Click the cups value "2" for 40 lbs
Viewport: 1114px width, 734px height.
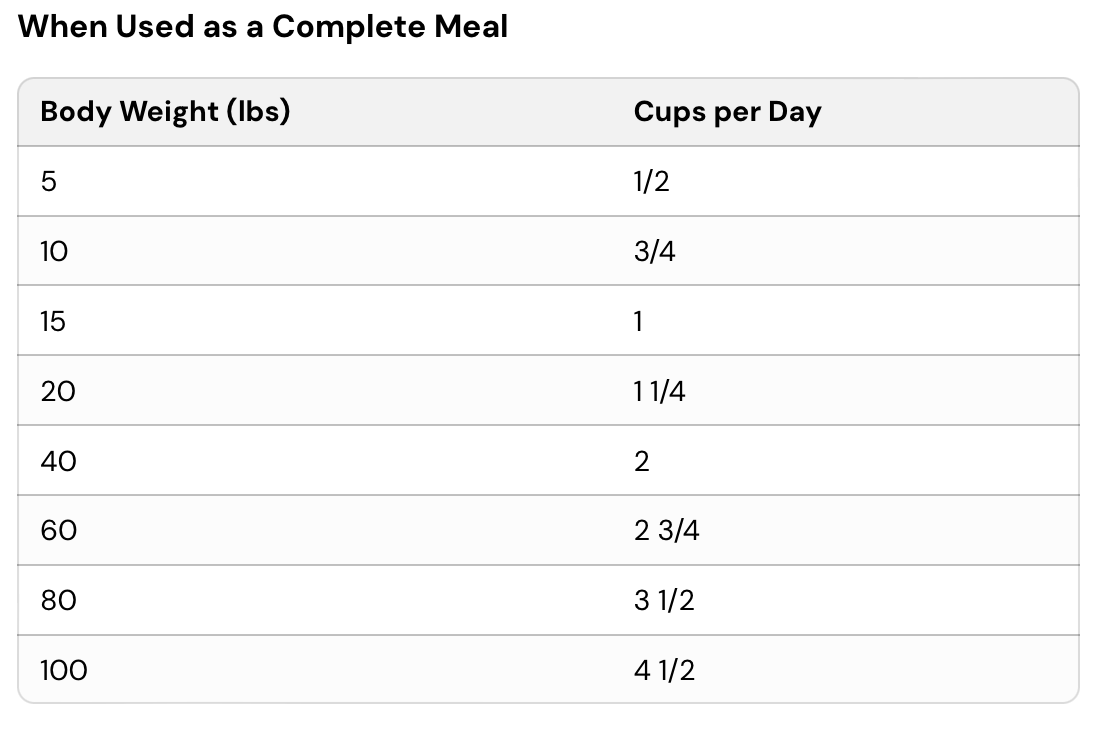point(641,461)
